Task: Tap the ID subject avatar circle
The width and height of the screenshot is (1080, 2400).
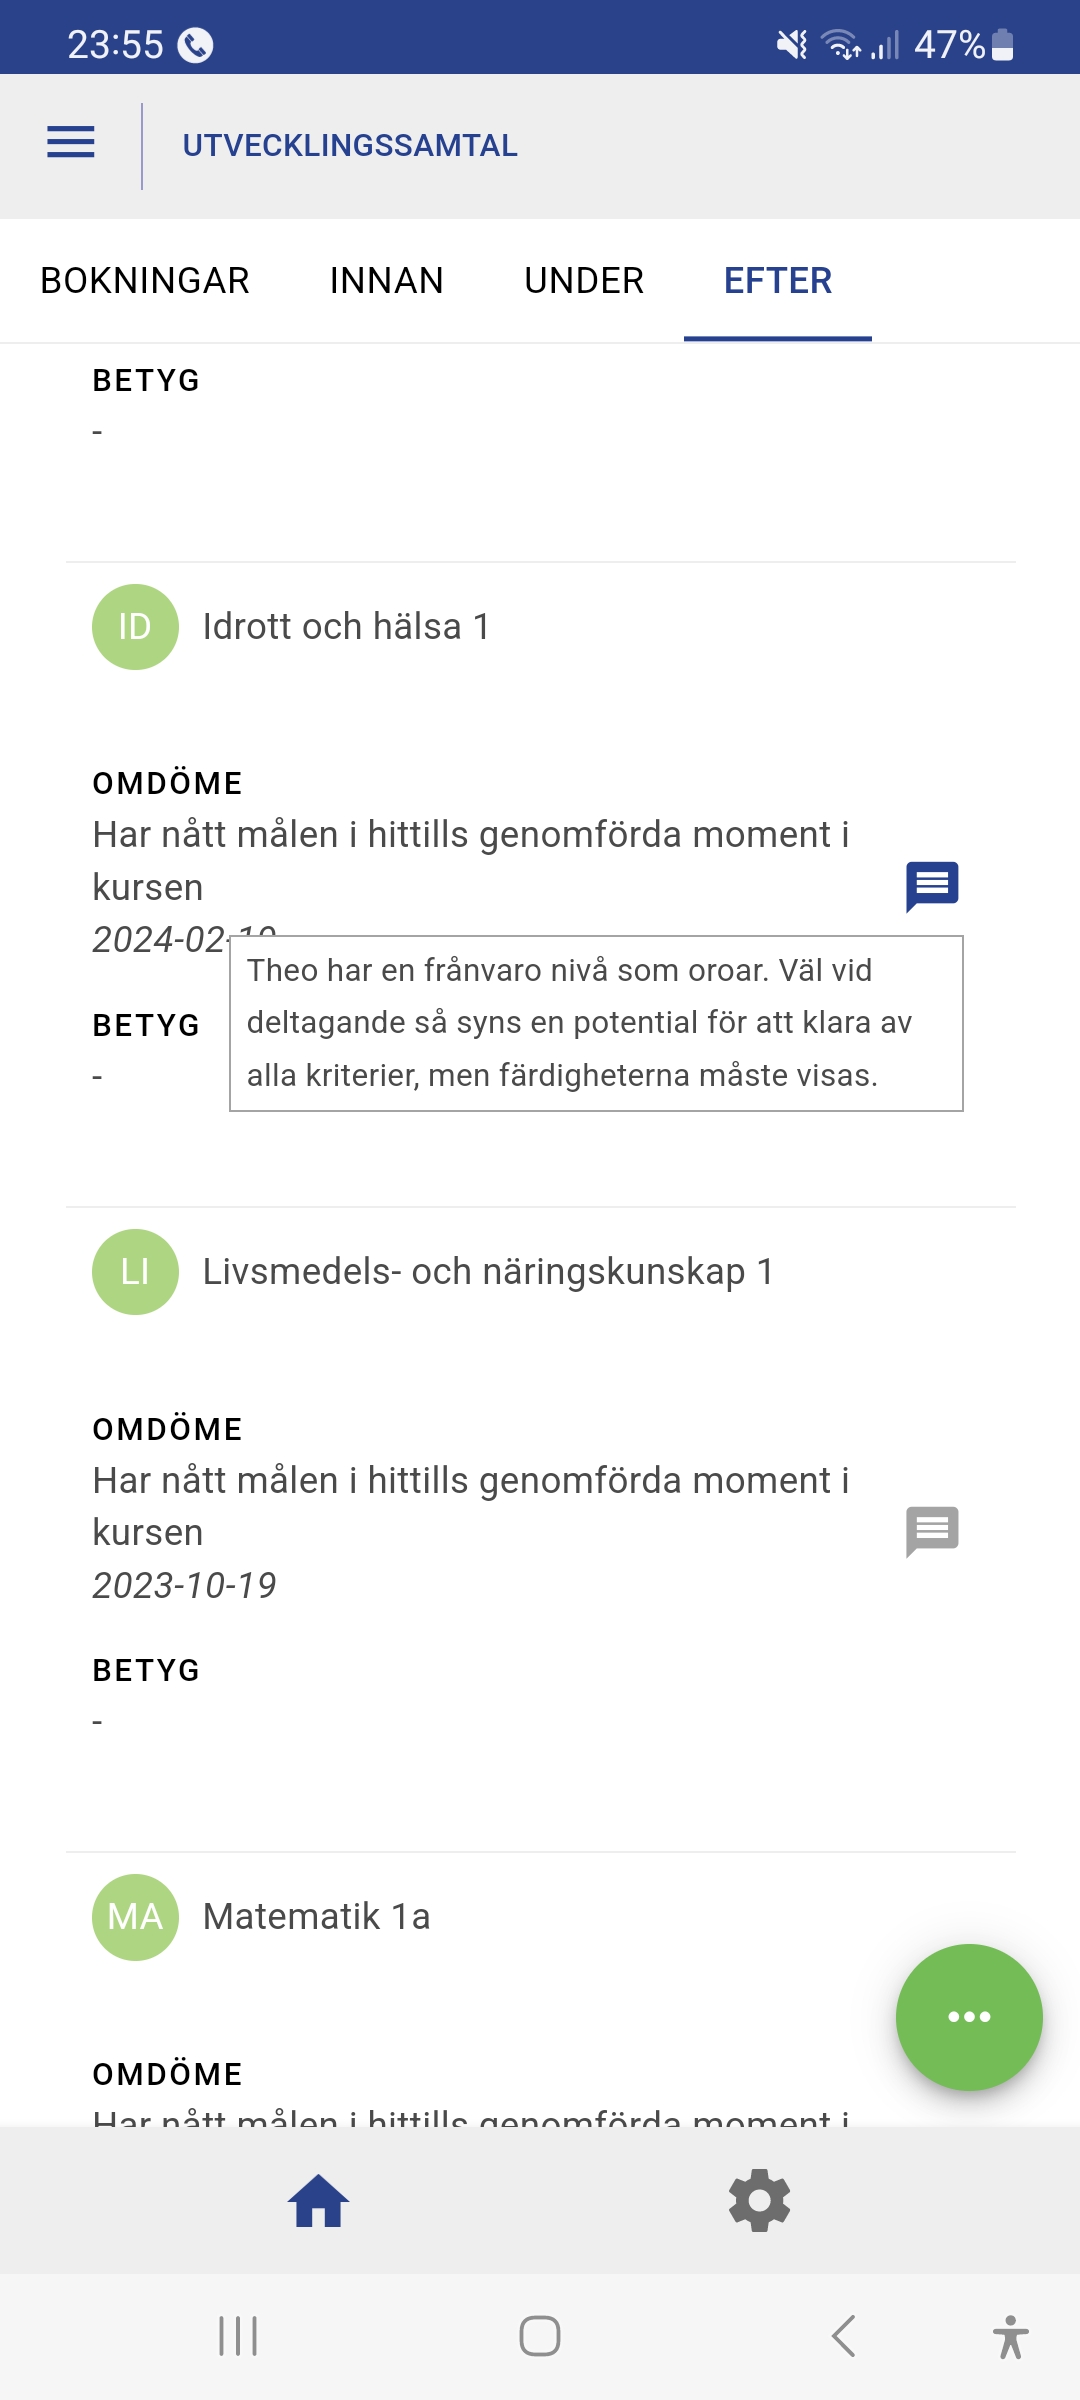Action: click(x=135, y=627)
